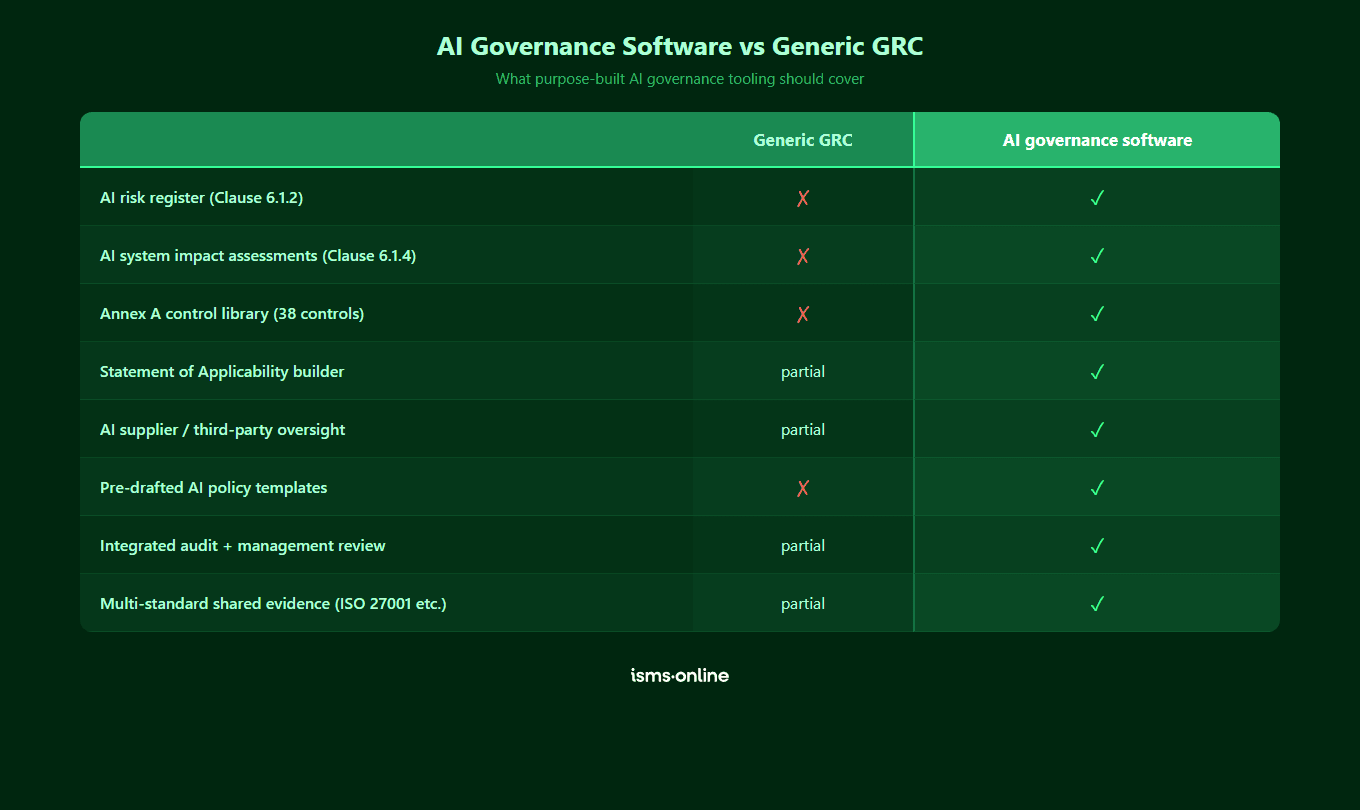
Task: Click the green checkmark for AI risk register
Action: (1097, 198)
